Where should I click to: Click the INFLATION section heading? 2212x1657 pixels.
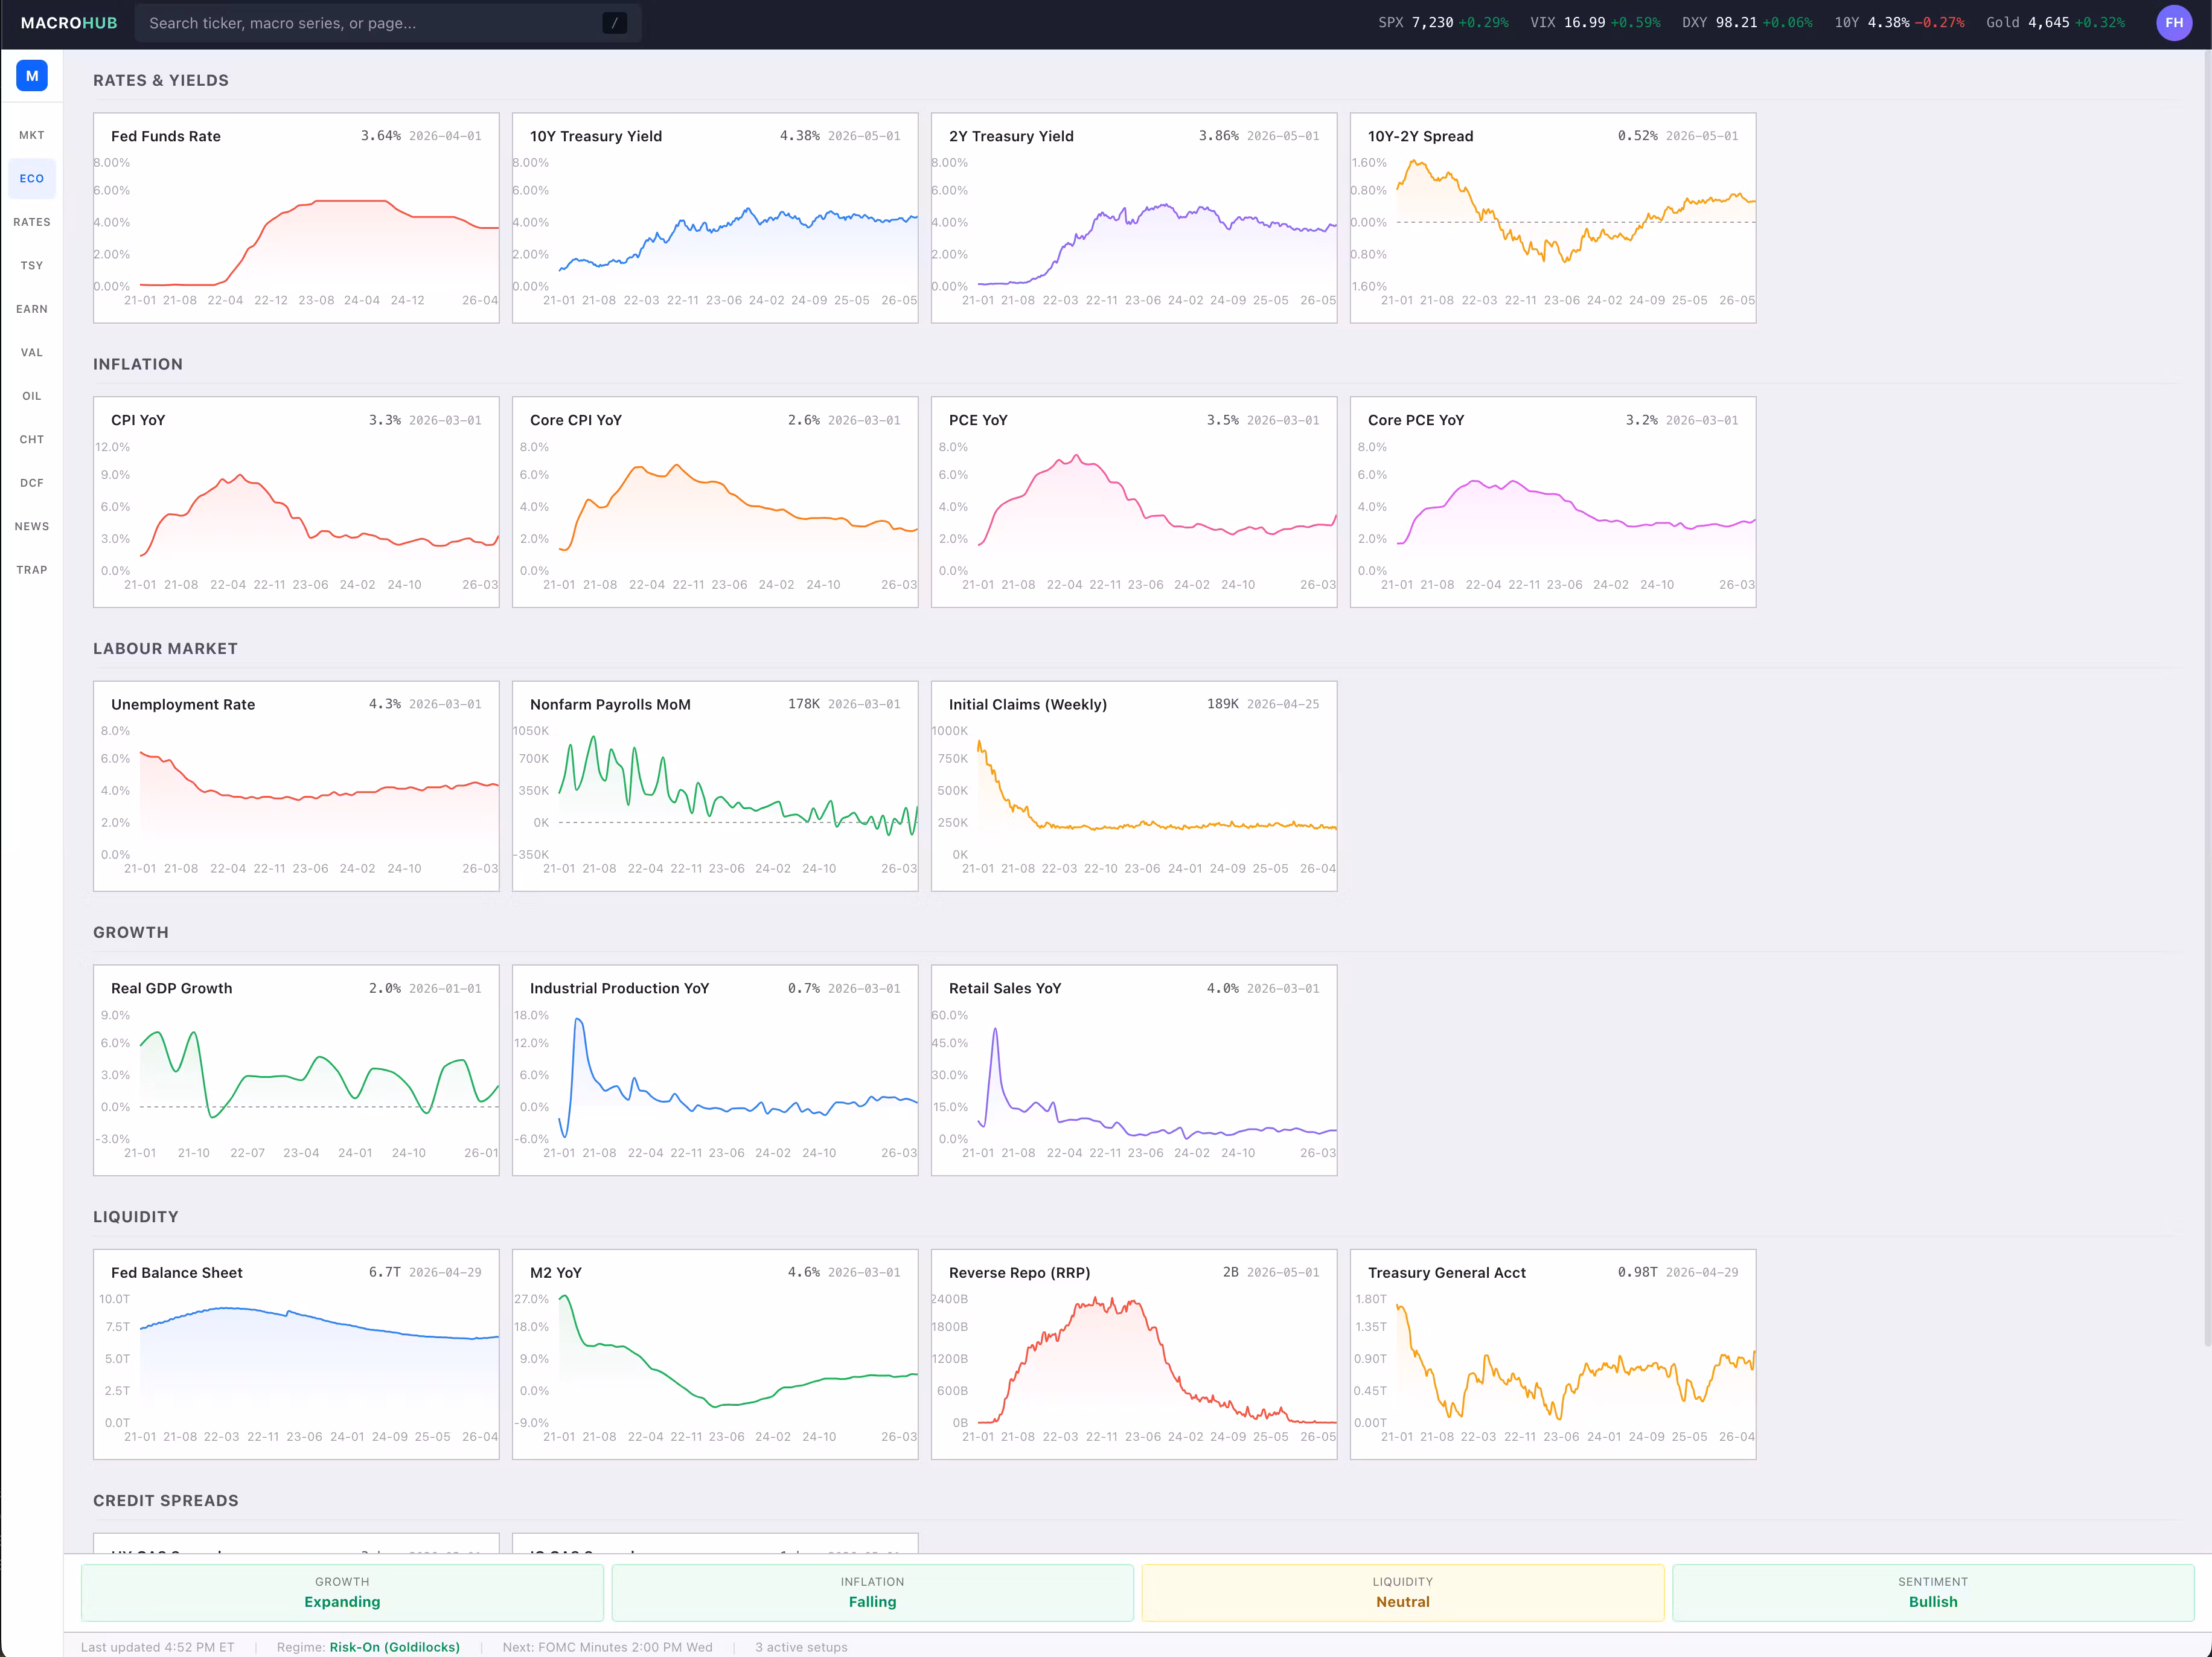[x=138, y=364]
